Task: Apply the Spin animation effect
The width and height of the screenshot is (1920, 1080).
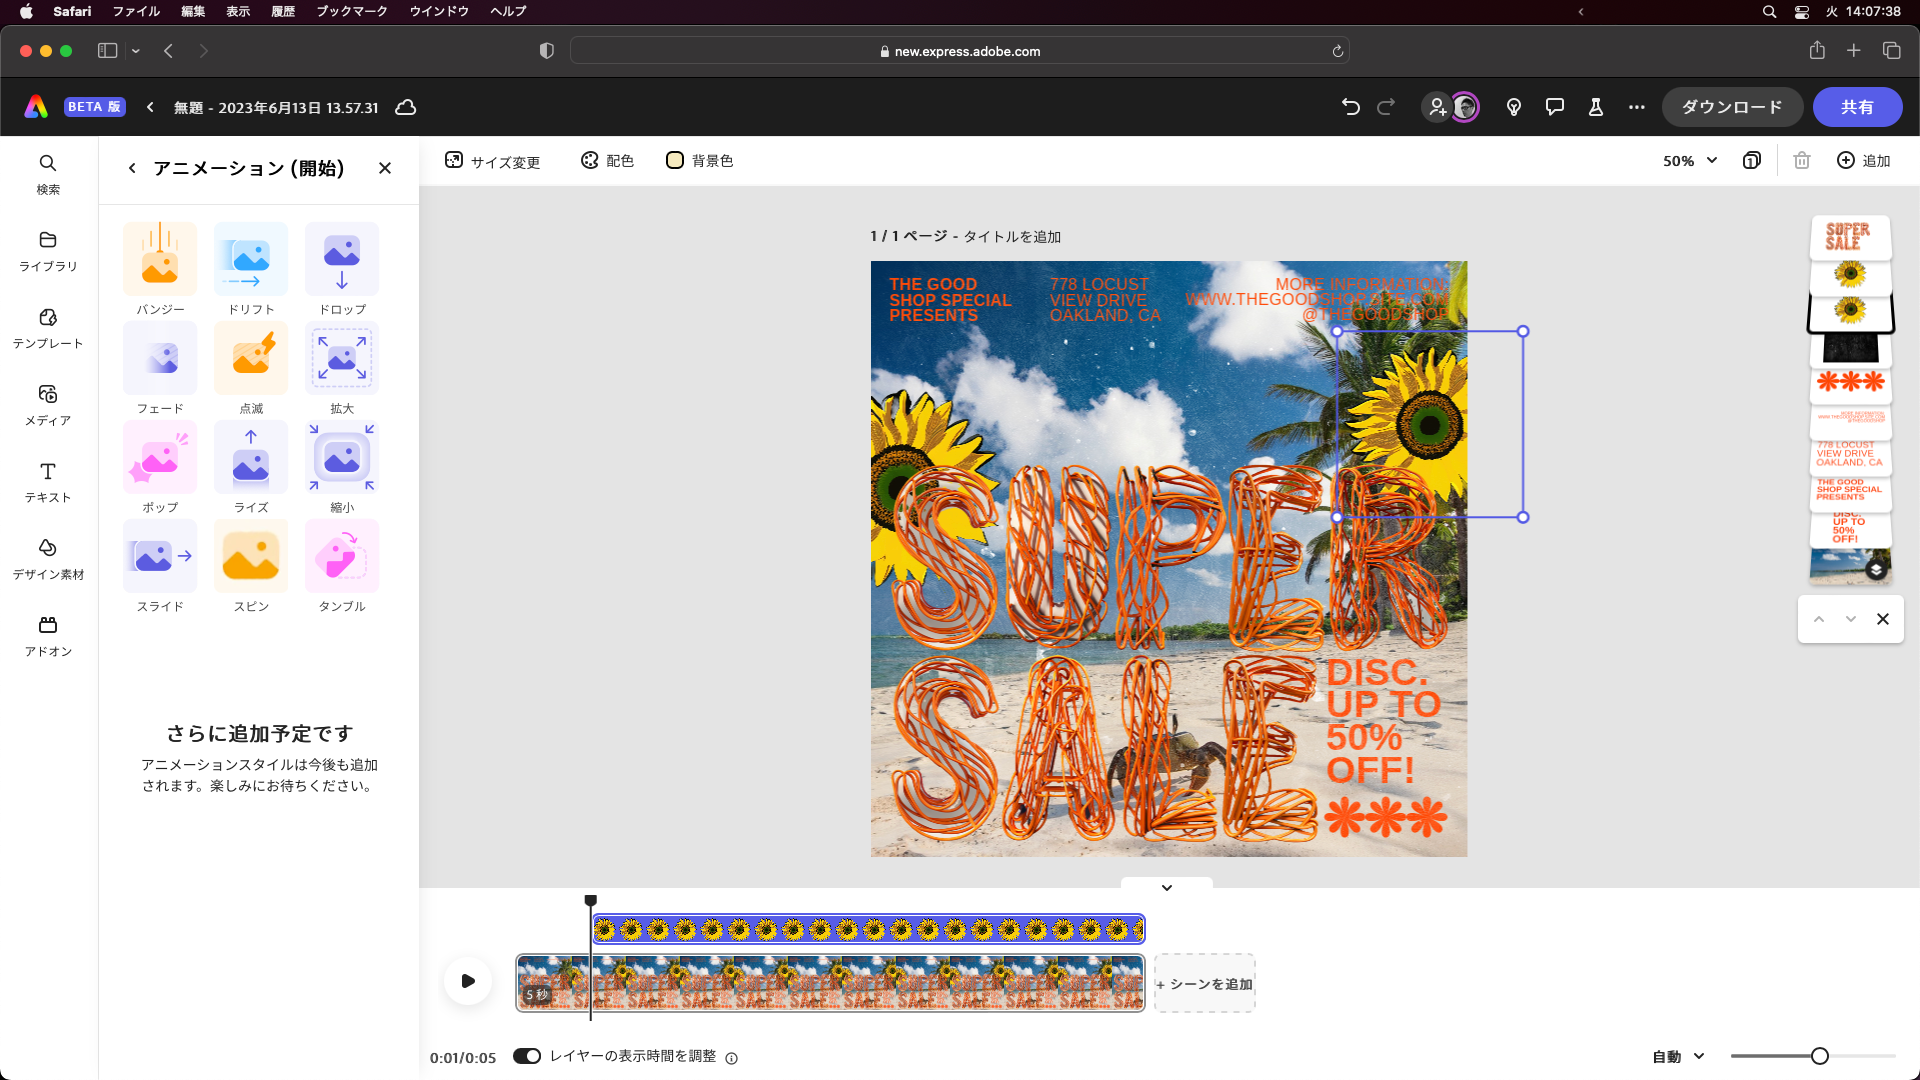Action: click(251, 555)
